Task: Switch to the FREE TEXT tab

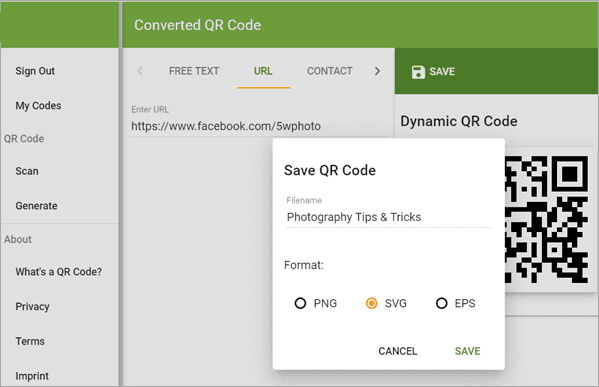Action: coord(194,71)
